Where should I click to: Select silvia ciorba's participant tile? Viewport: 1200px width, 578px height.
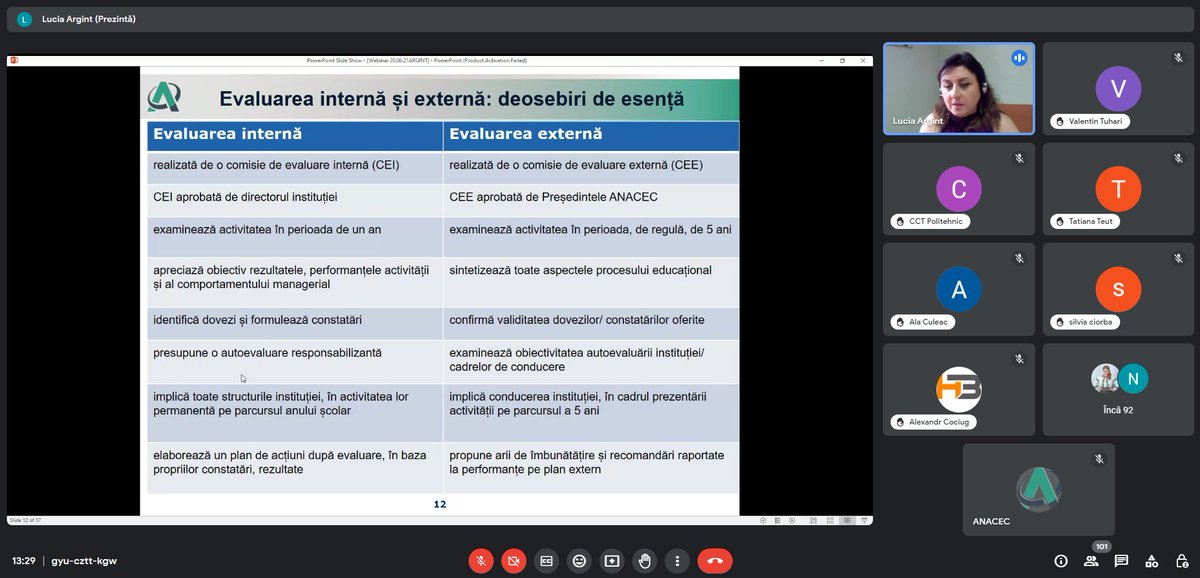[x=1118, y=289]
